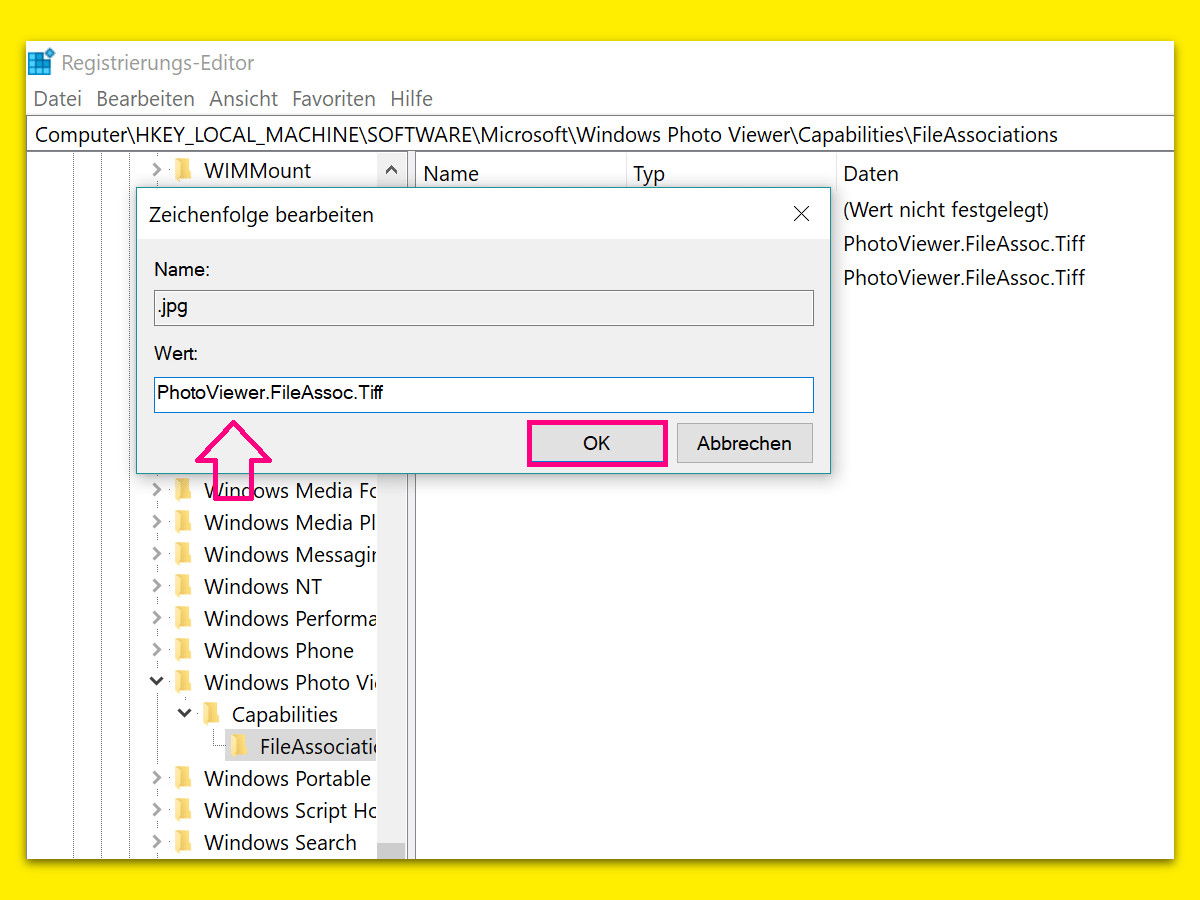Expand the Windows Media Fo key
The image size is (1200, 900).
(x=157, y=490)
